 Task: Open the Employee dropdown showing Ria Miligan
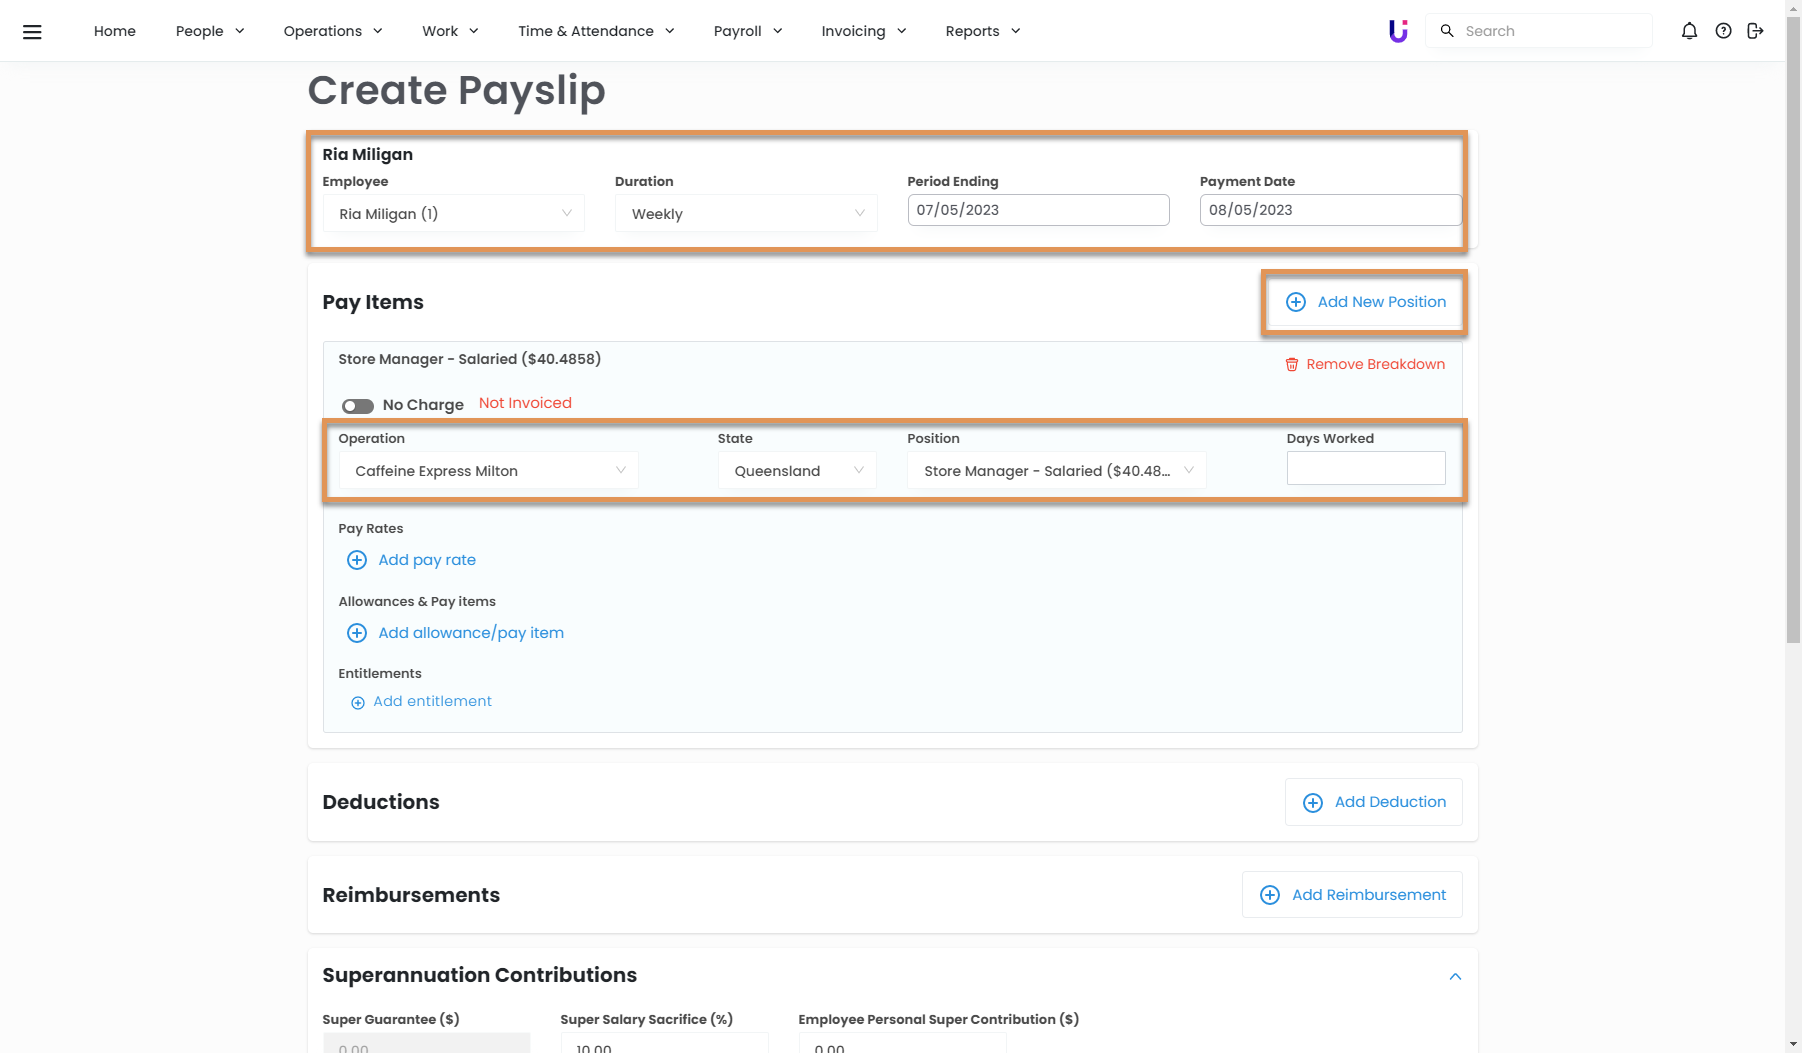[x=453, y=214]
